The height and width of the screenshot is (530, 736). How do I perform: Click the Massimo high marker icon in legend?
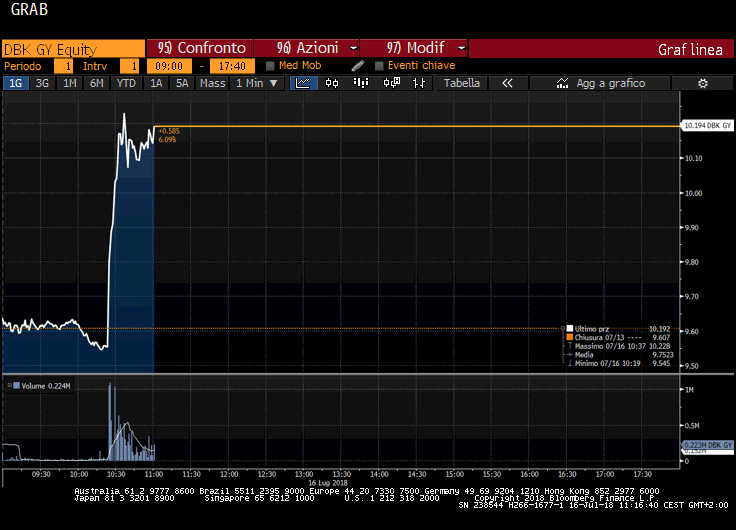[570, 346]
